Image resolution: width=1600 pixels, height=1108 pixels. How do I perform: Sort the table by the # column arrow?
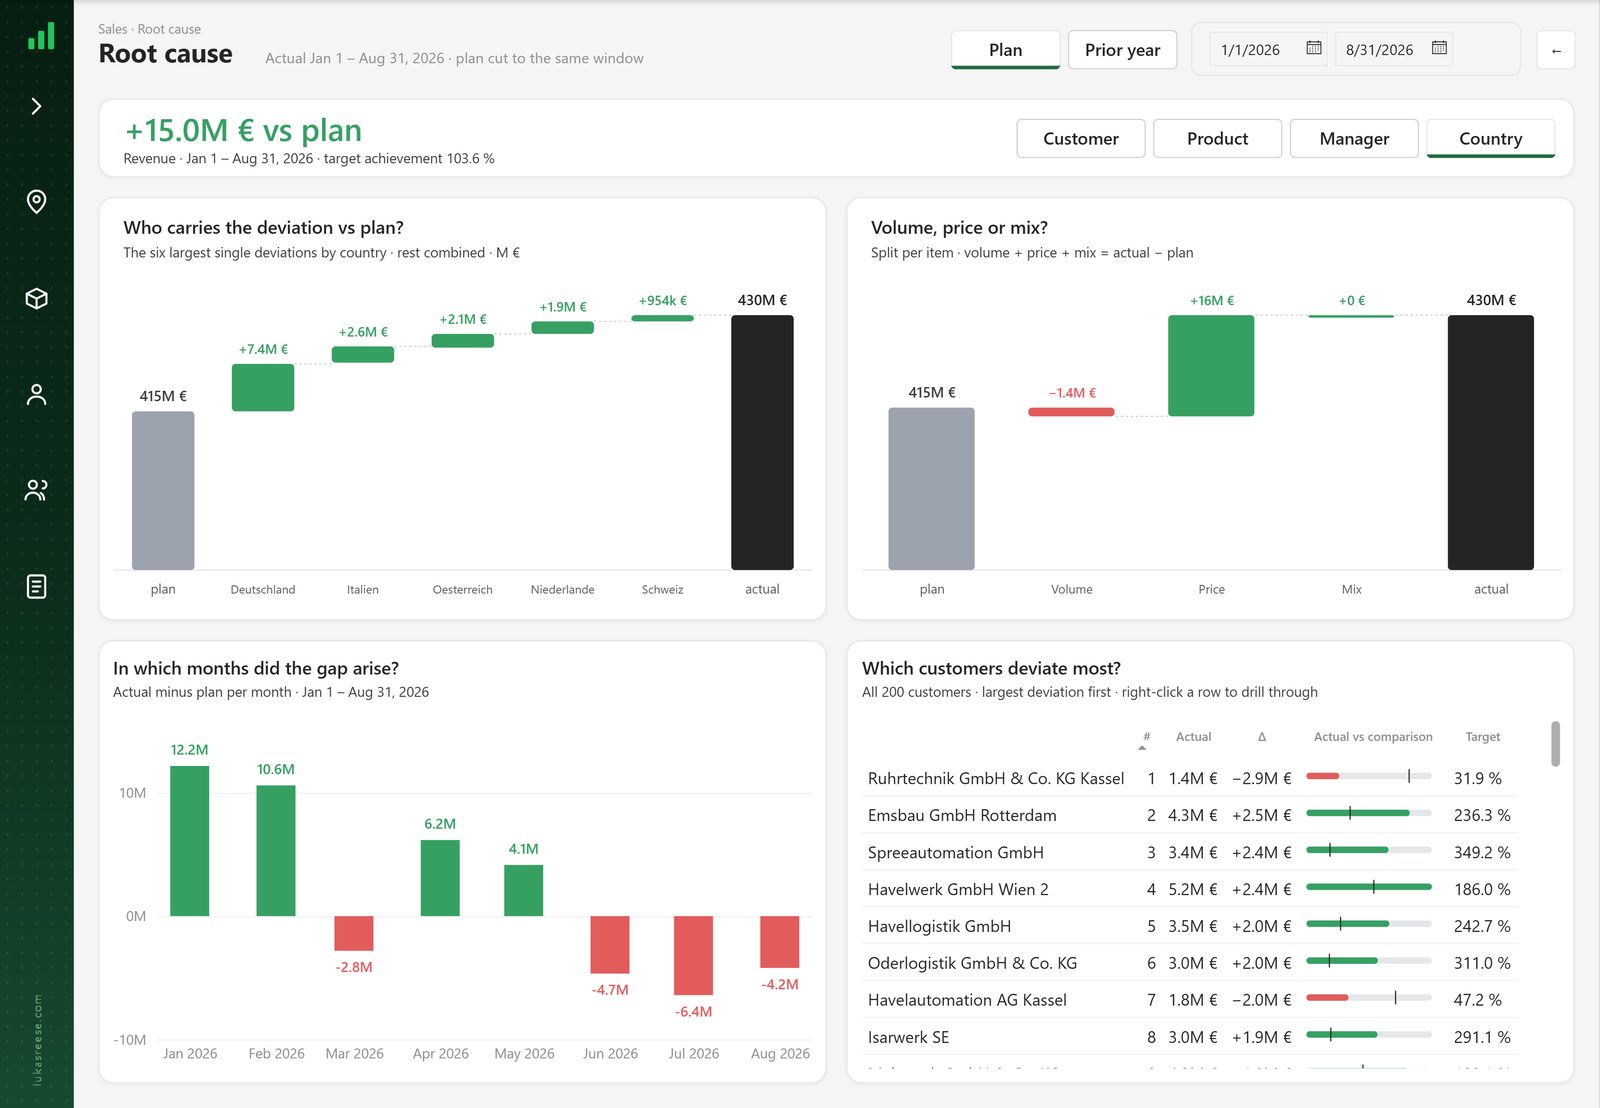(1143, 747)
